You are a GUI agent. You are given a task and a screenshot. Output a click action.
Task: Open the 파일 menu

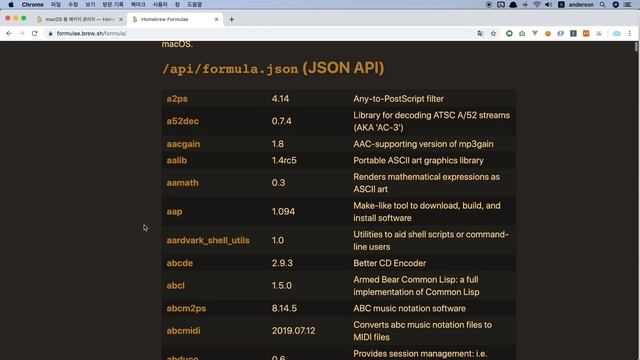tap(56, 4)
